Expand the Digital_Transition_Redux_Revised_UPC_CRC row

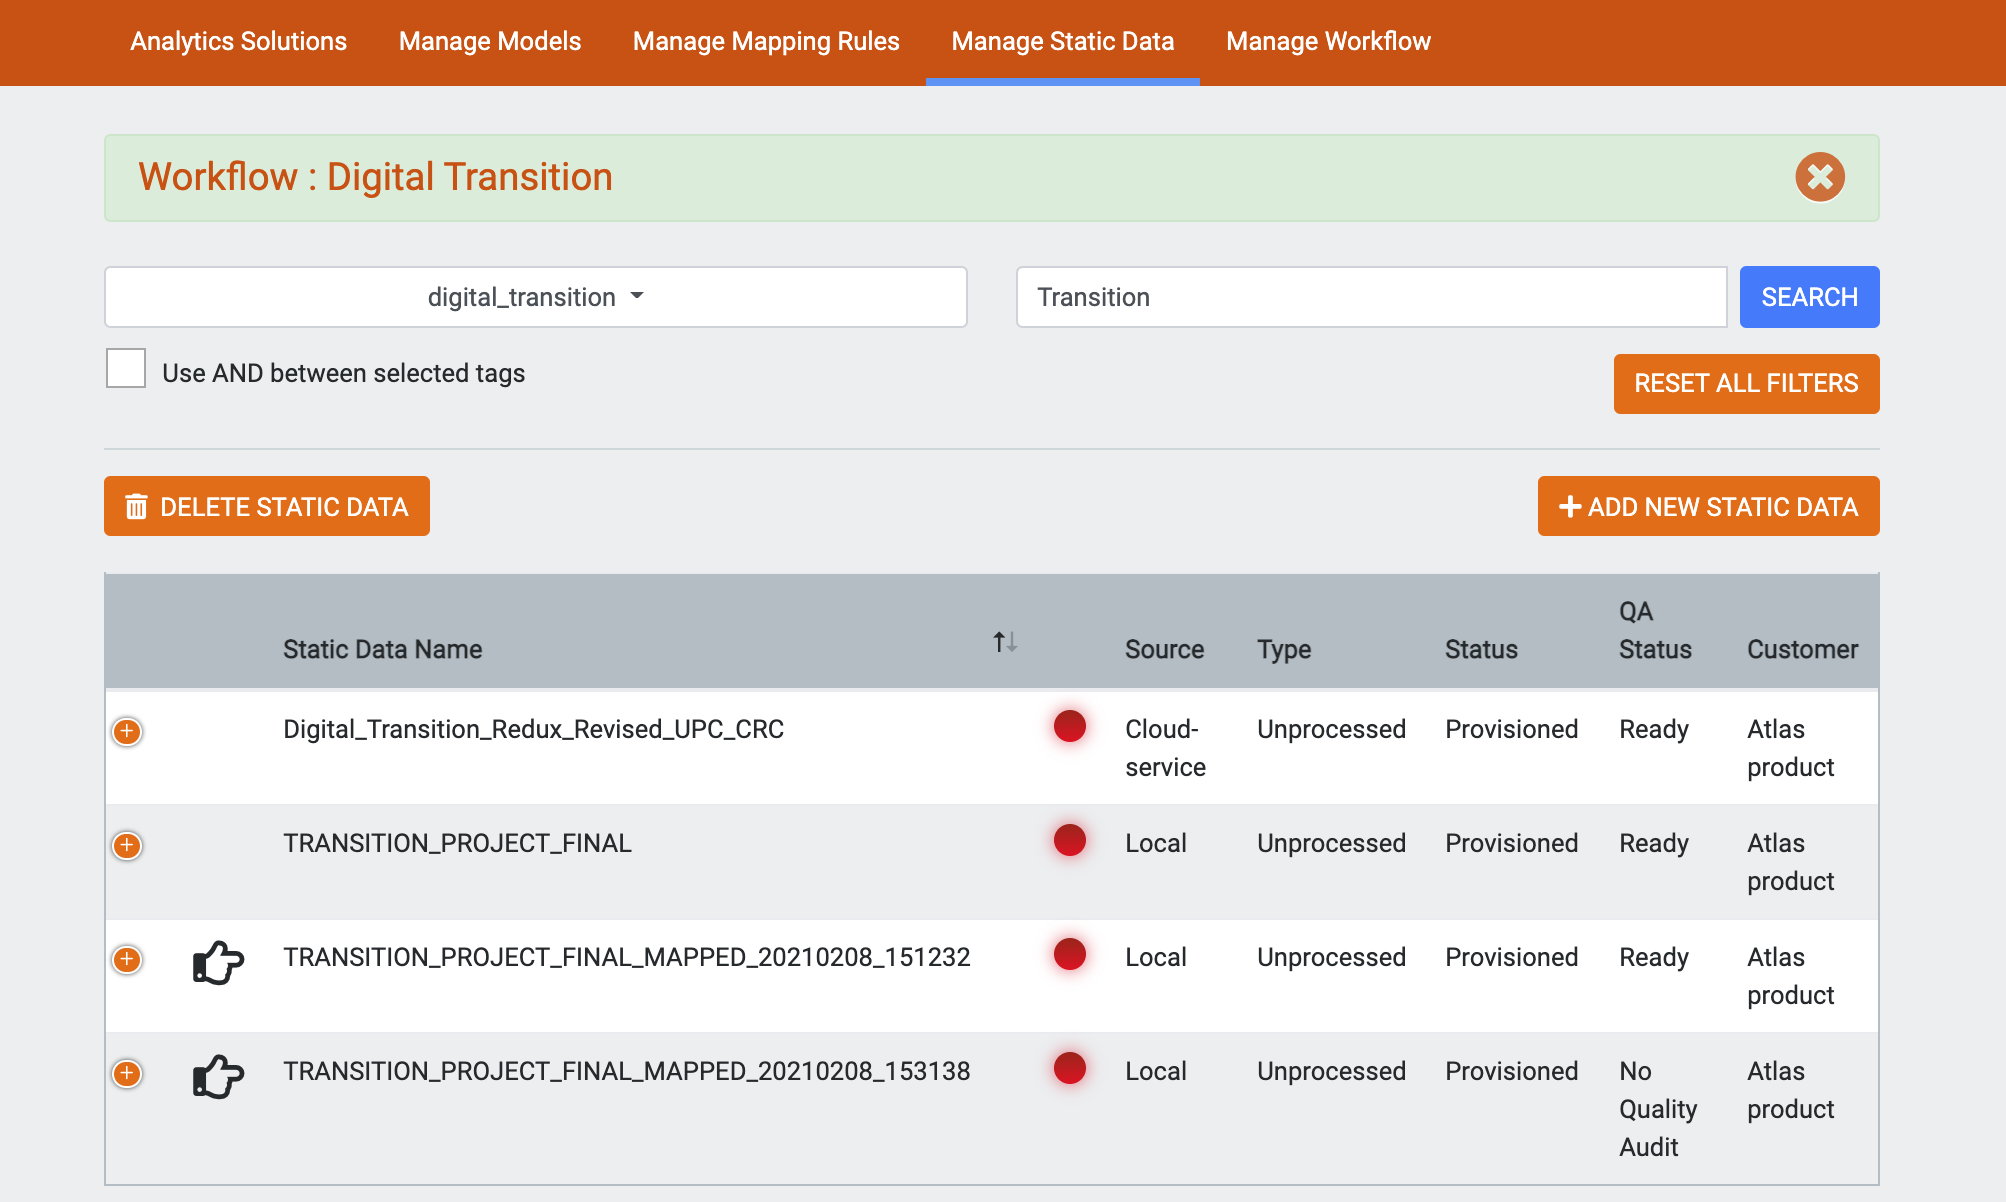click(x=127, y=731)
